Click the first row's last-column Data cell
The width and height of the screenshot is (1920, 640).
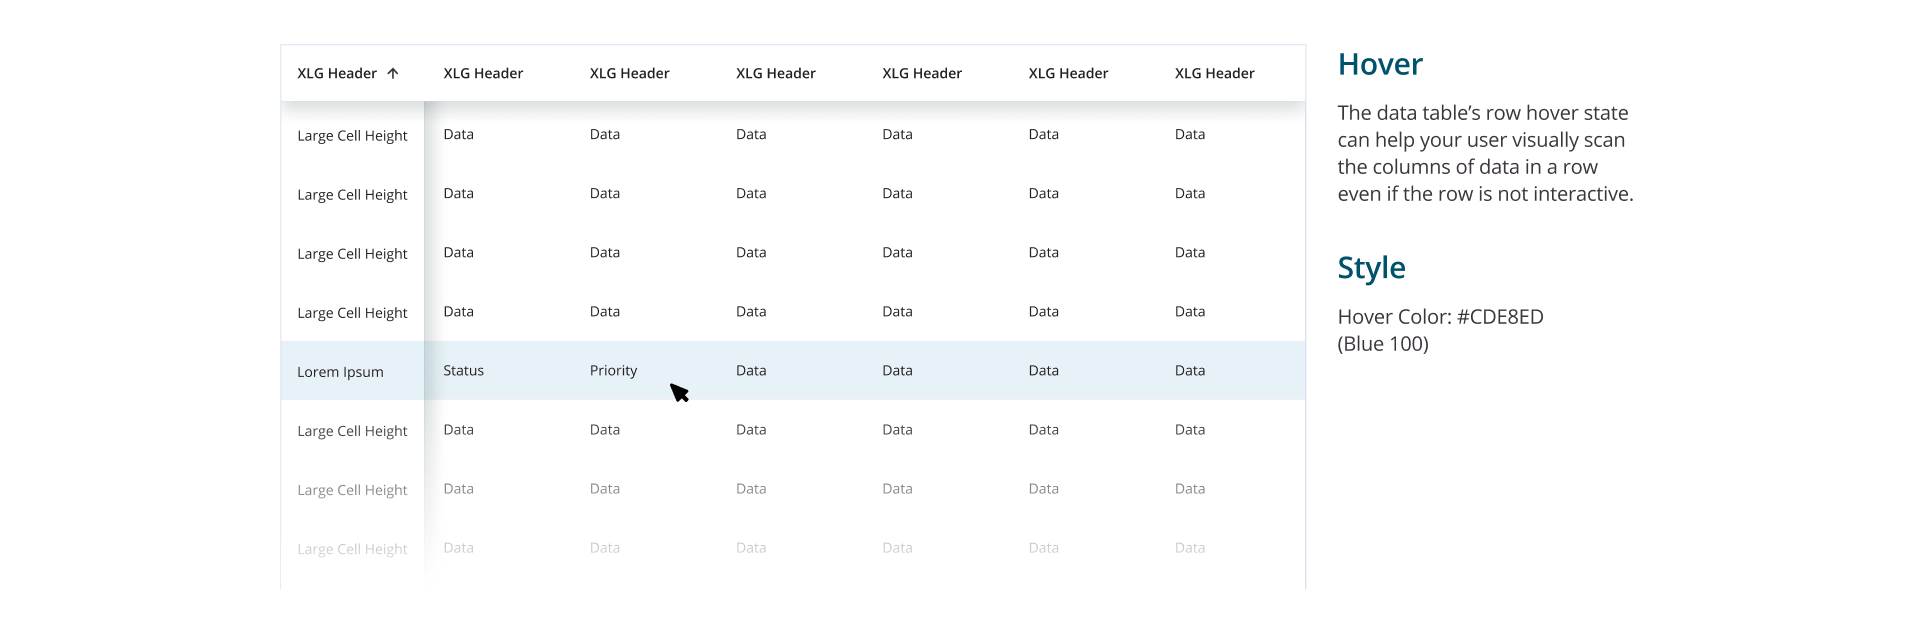point(1189,135)
